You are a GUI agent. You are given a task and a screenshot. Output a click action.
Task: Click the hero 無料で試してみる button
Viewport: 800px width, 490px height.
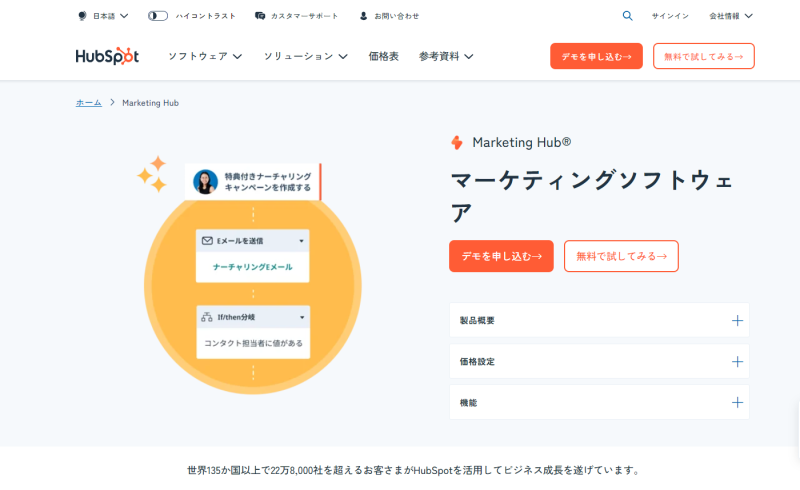tap(621, 256)
